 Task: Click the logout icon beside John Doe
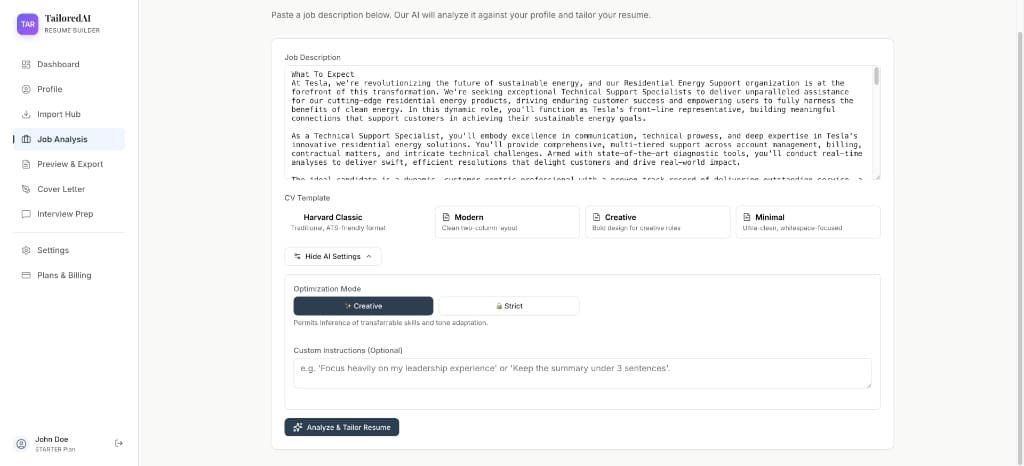pyautogui.click(x=118, y=443)
